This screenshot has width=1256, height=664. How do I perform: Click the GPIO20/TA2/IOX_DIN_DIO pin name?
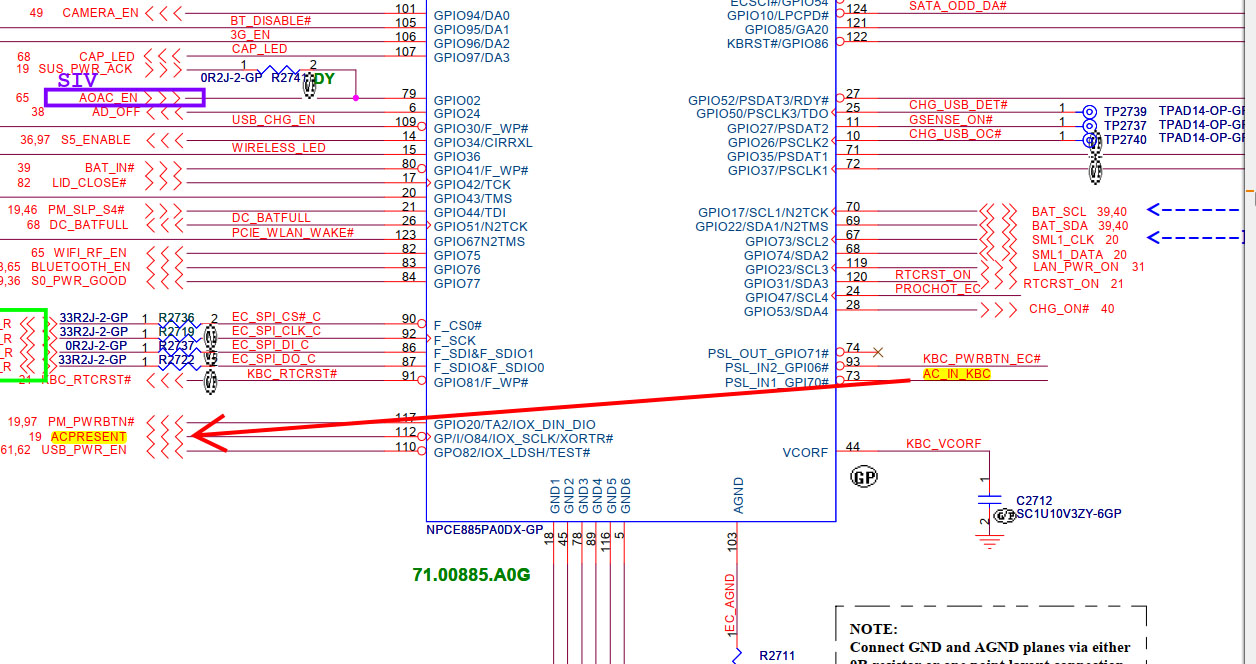pos(514,425)
